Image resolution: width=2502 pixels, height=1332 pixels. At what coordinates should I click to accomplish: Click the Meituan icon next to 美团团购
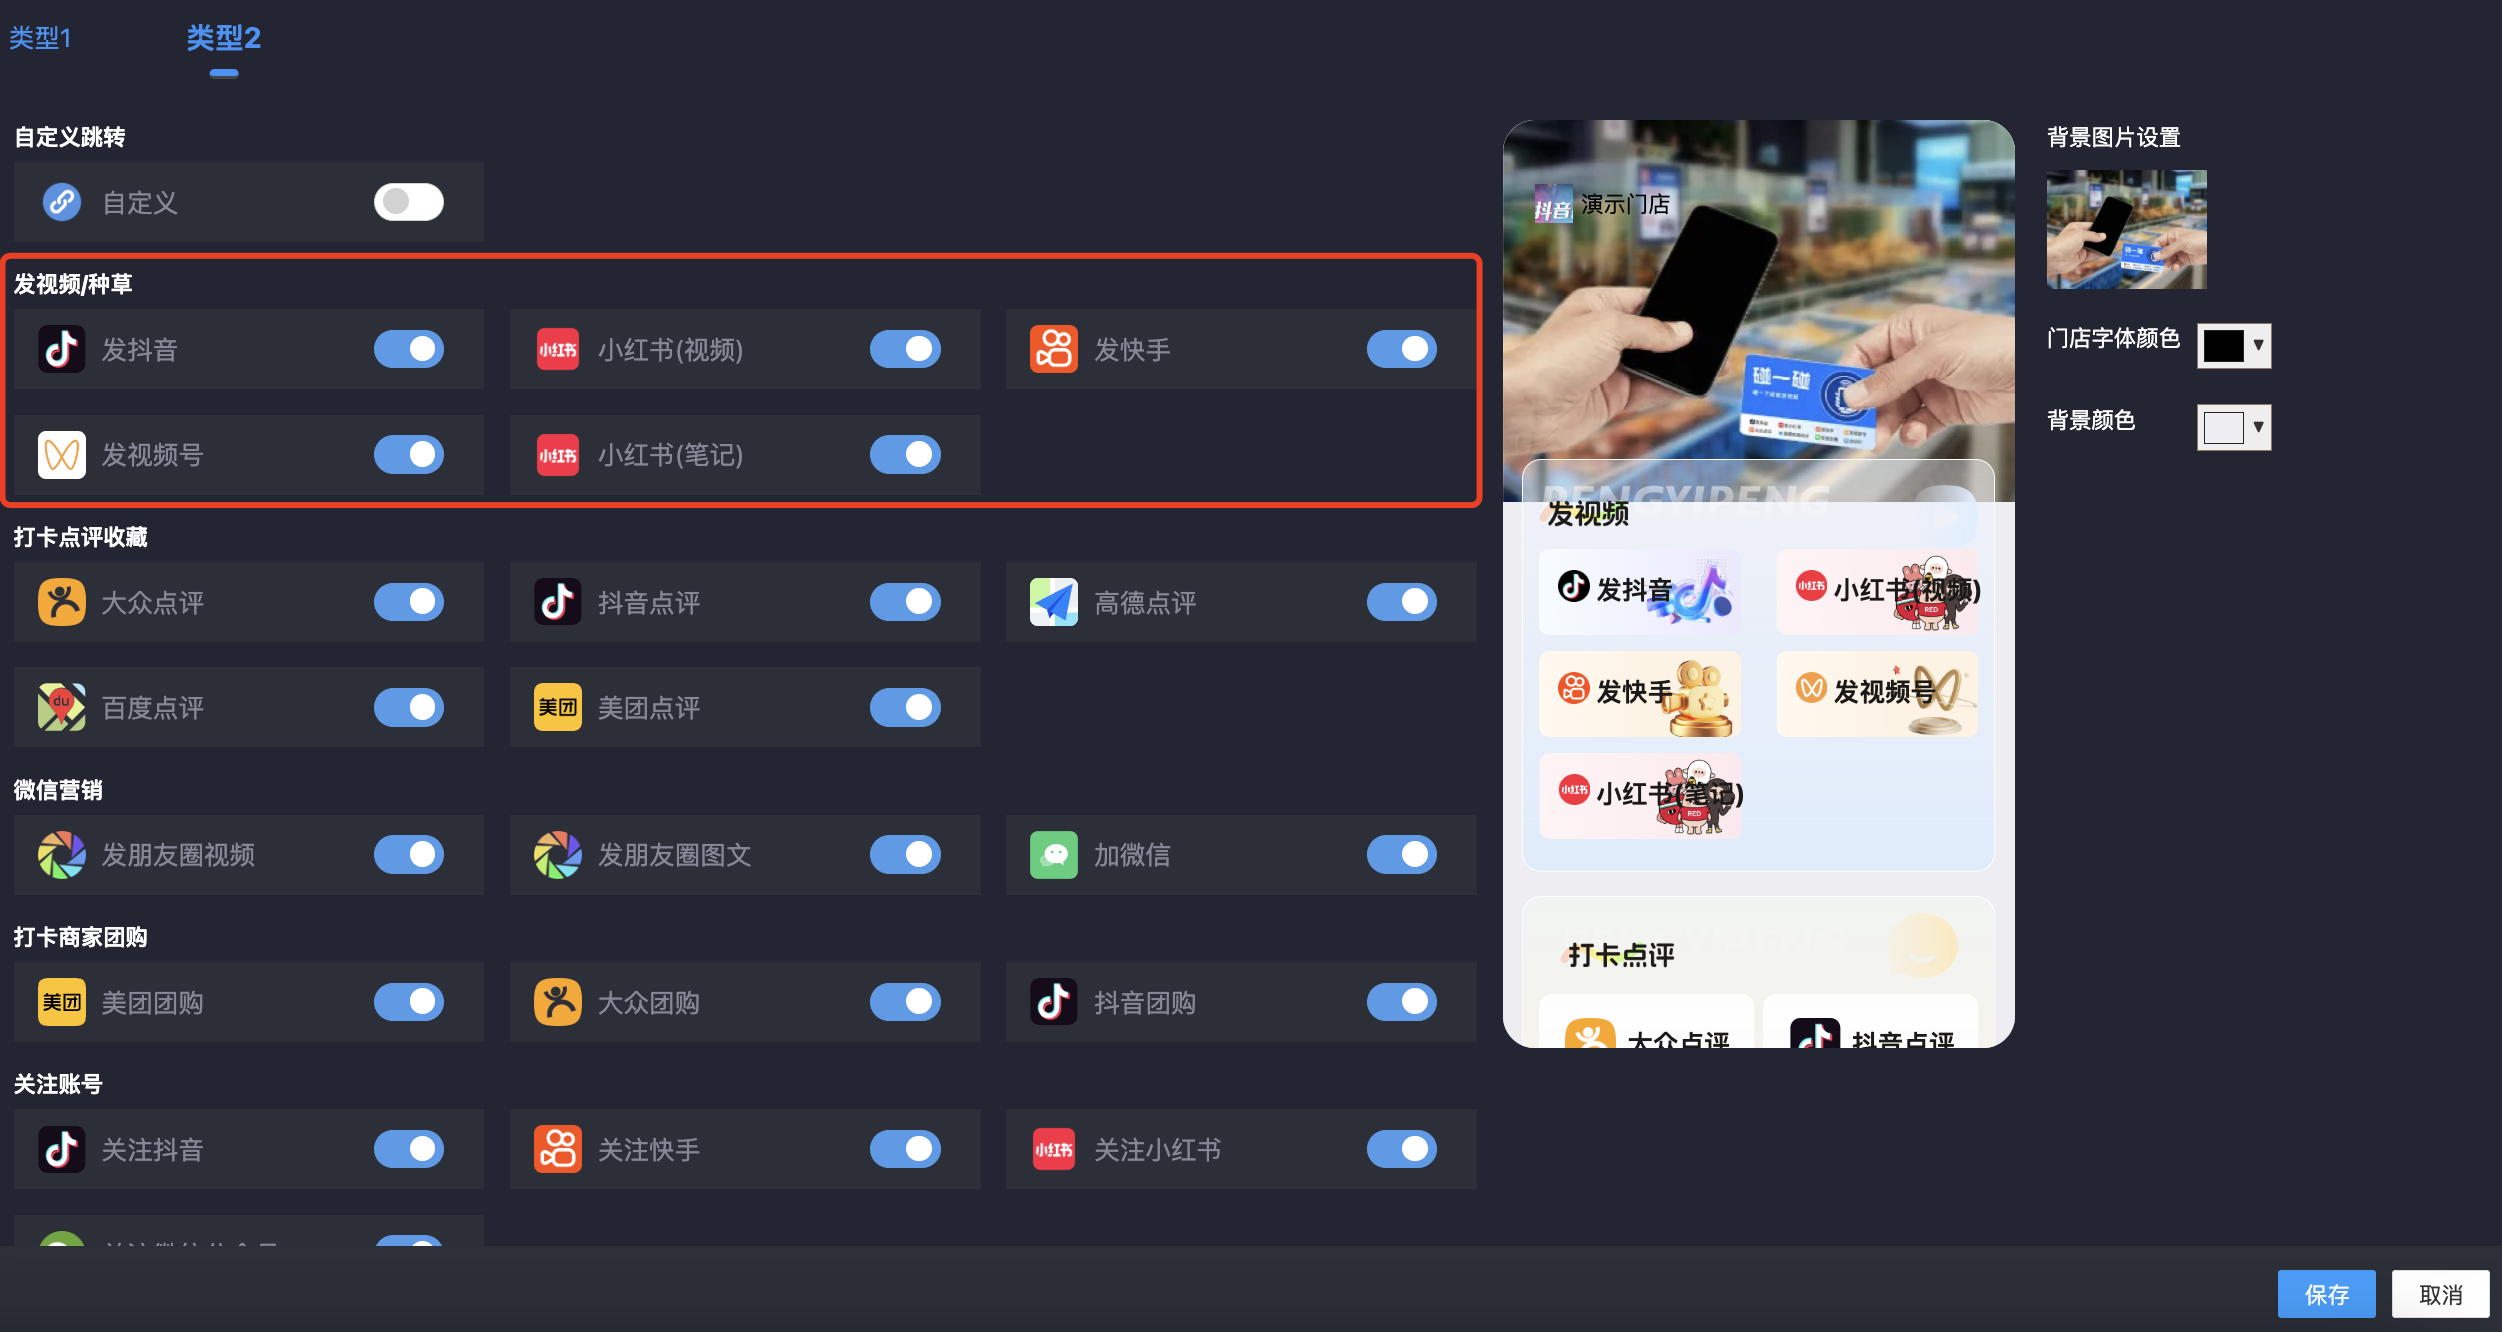61,1002
